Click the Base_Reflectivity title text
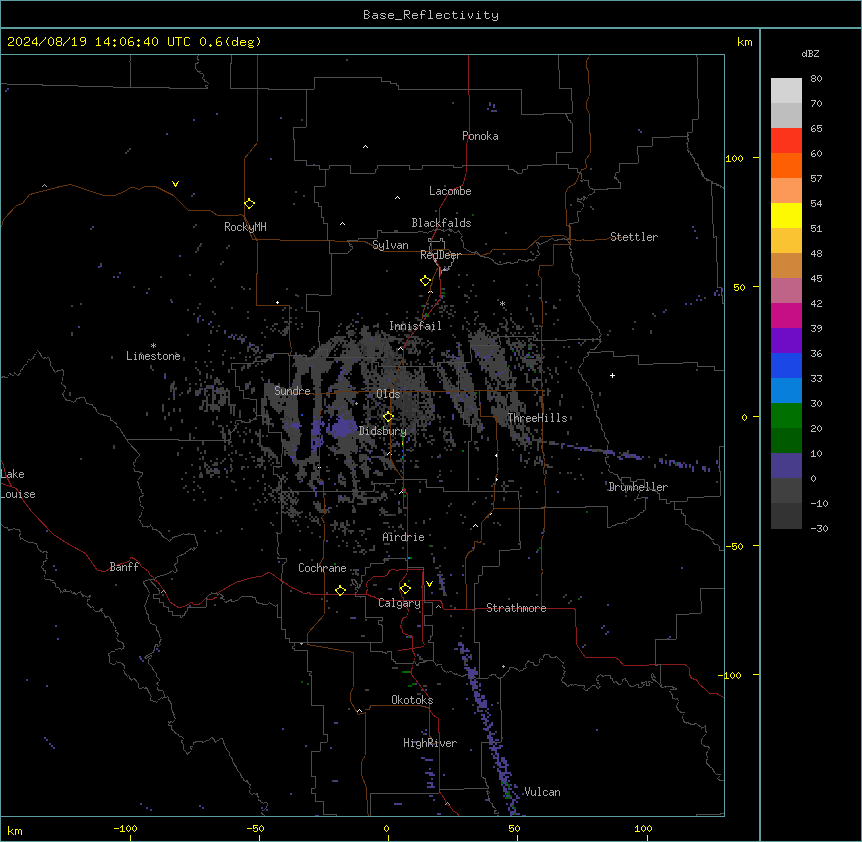This screenshot has height=842, width=862. click(x=431, y=15)
